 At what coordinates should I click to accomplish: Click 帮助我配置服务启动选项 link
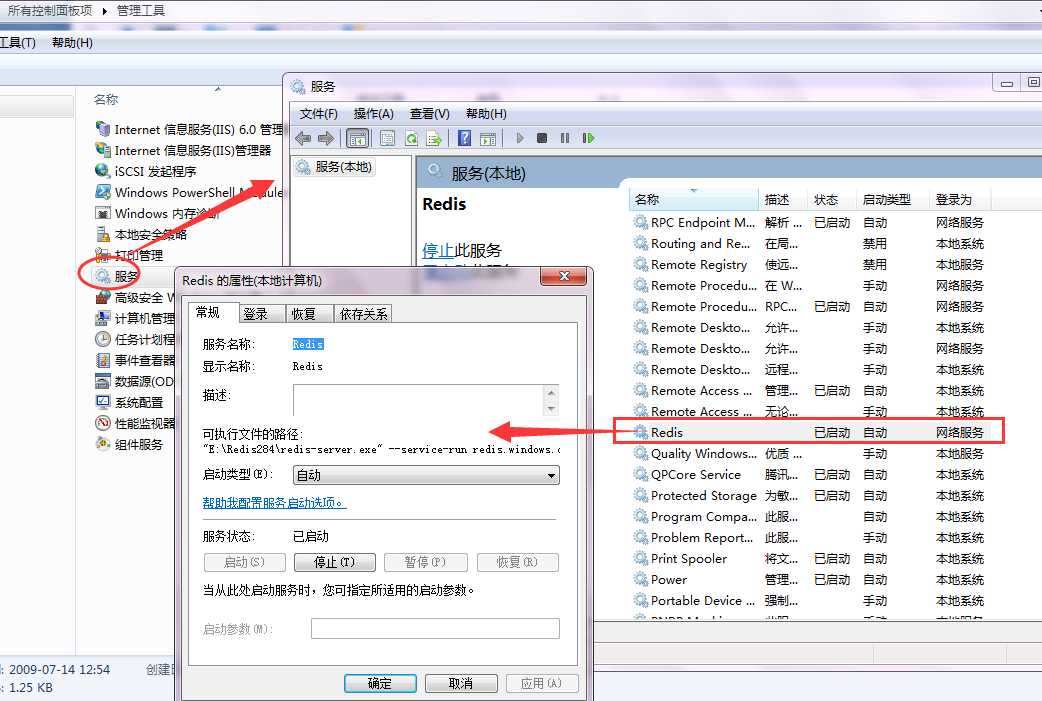coord(274,503)
